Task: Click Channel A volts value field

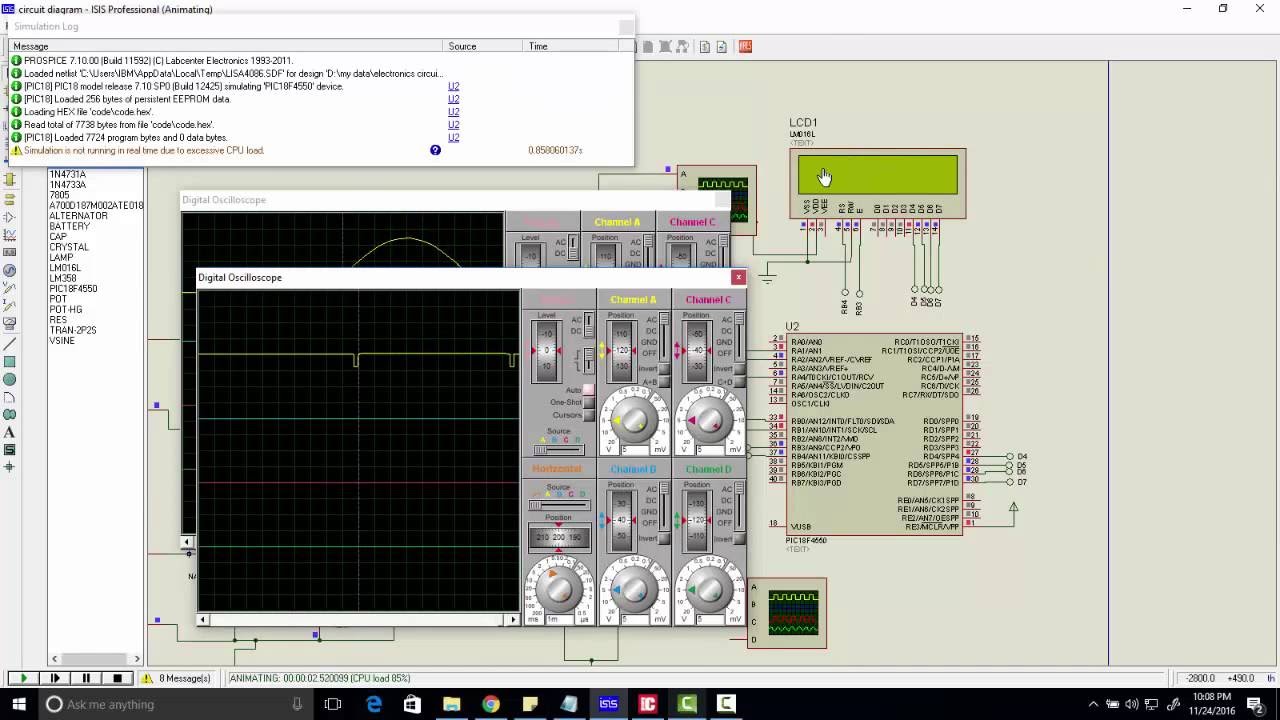Action: [x=634, y=450]
